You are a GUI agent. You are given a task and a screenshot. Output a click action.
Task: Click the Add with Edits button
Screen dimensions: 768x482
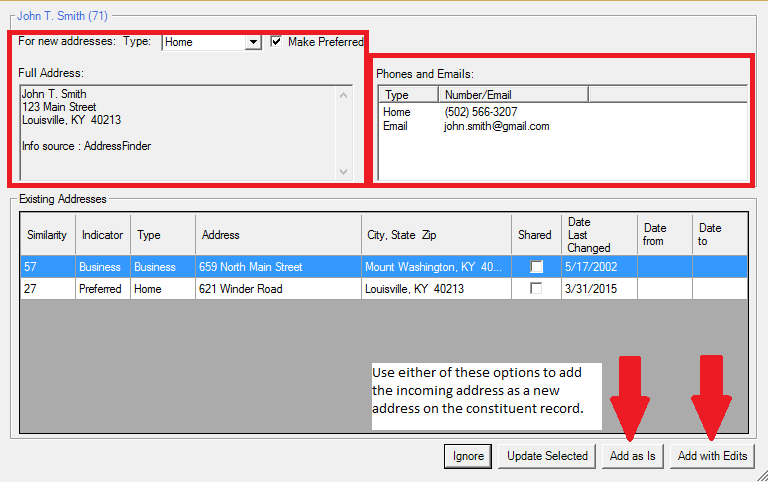click(x=712, y=456)
